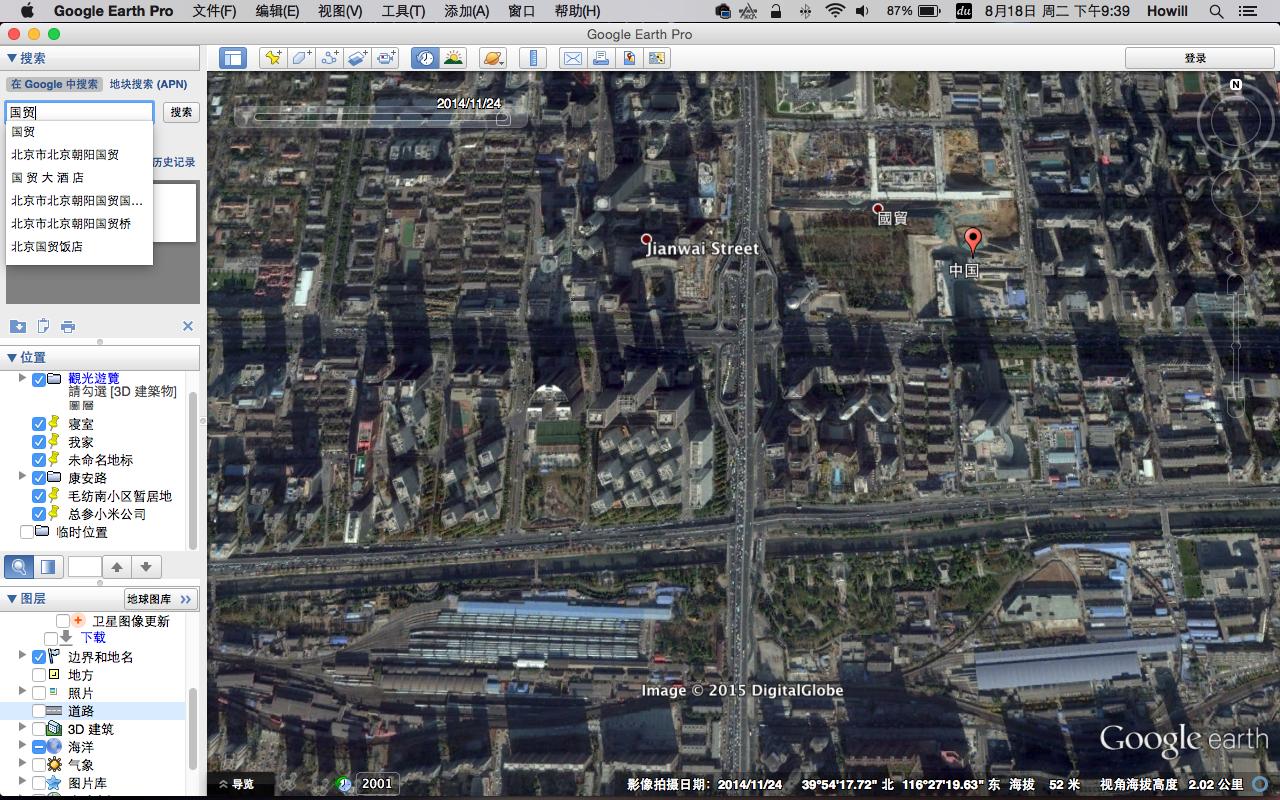Select the Add Polygon tool

pos(300,57)
